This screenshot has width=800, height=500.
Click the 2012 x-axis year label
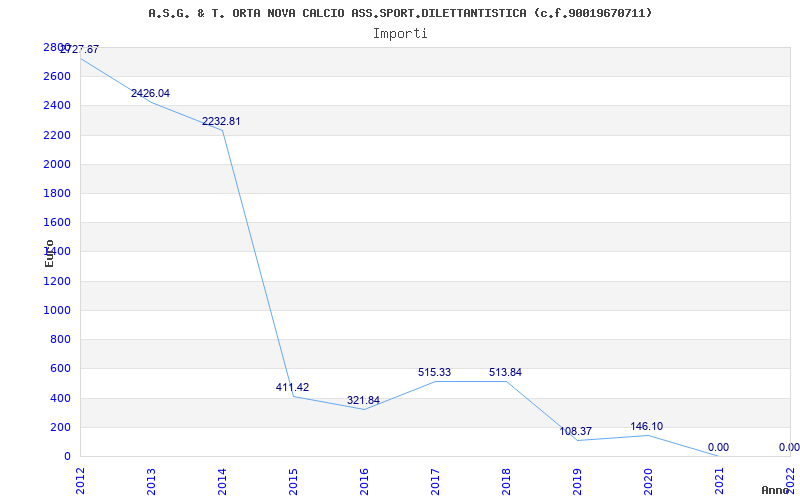pos(80,480)
